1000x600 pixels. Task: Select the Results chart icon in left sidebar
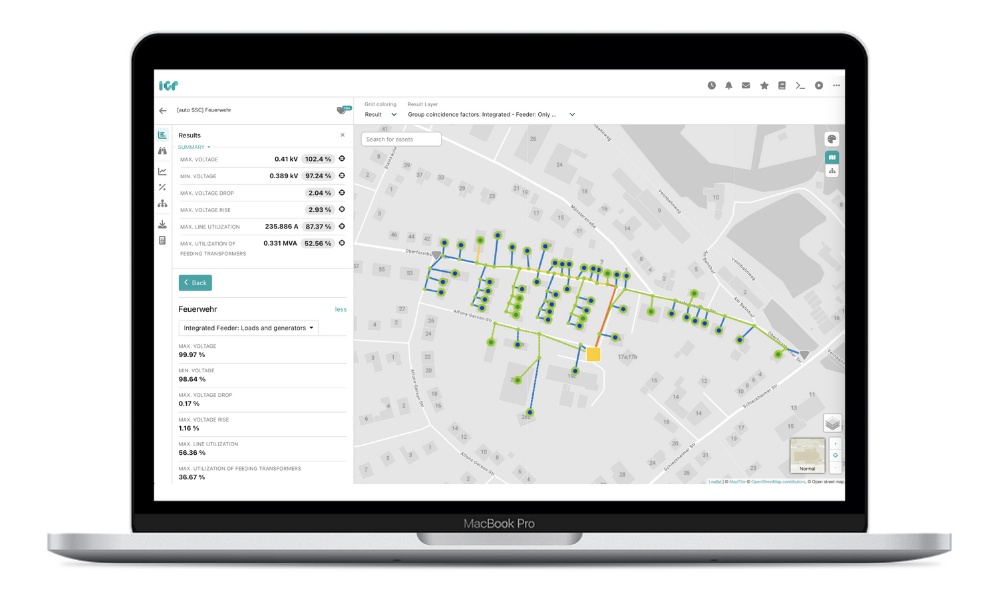162,135
